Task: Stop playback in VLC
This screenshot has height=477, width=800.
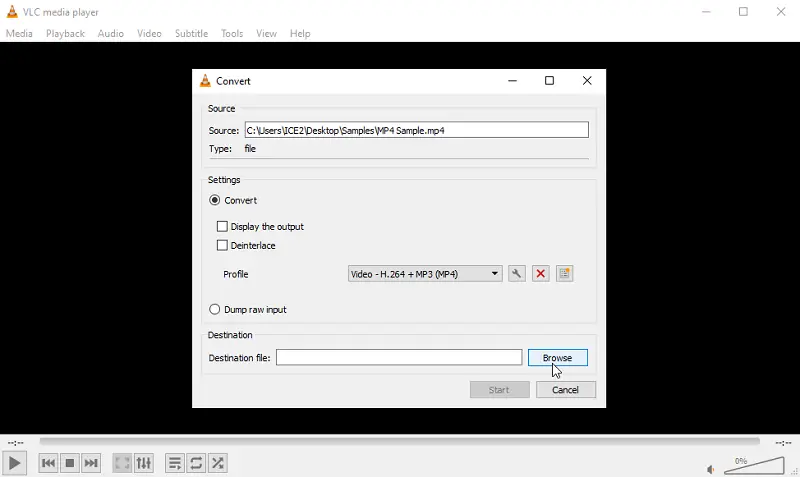Action: 70,463
